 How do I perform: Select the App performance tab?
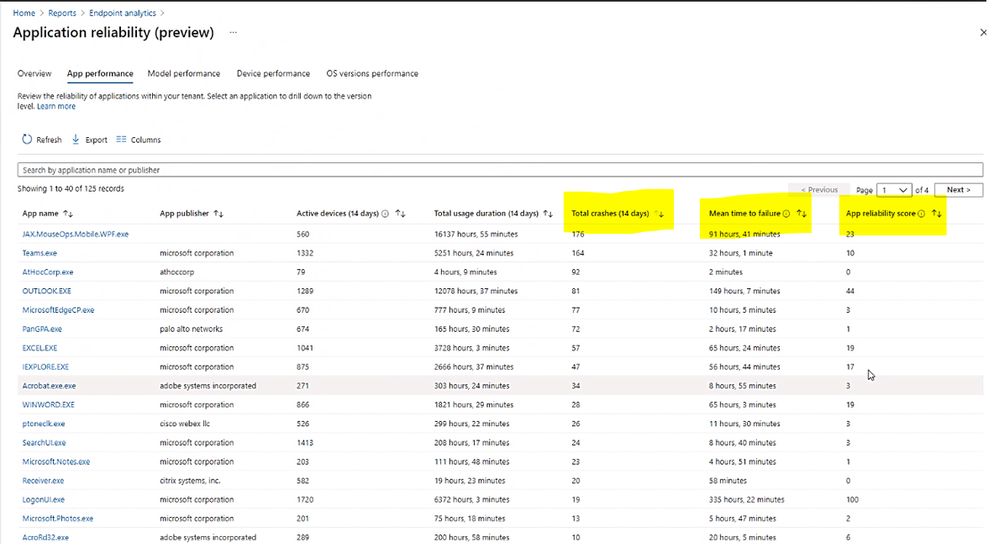(100, 73)
